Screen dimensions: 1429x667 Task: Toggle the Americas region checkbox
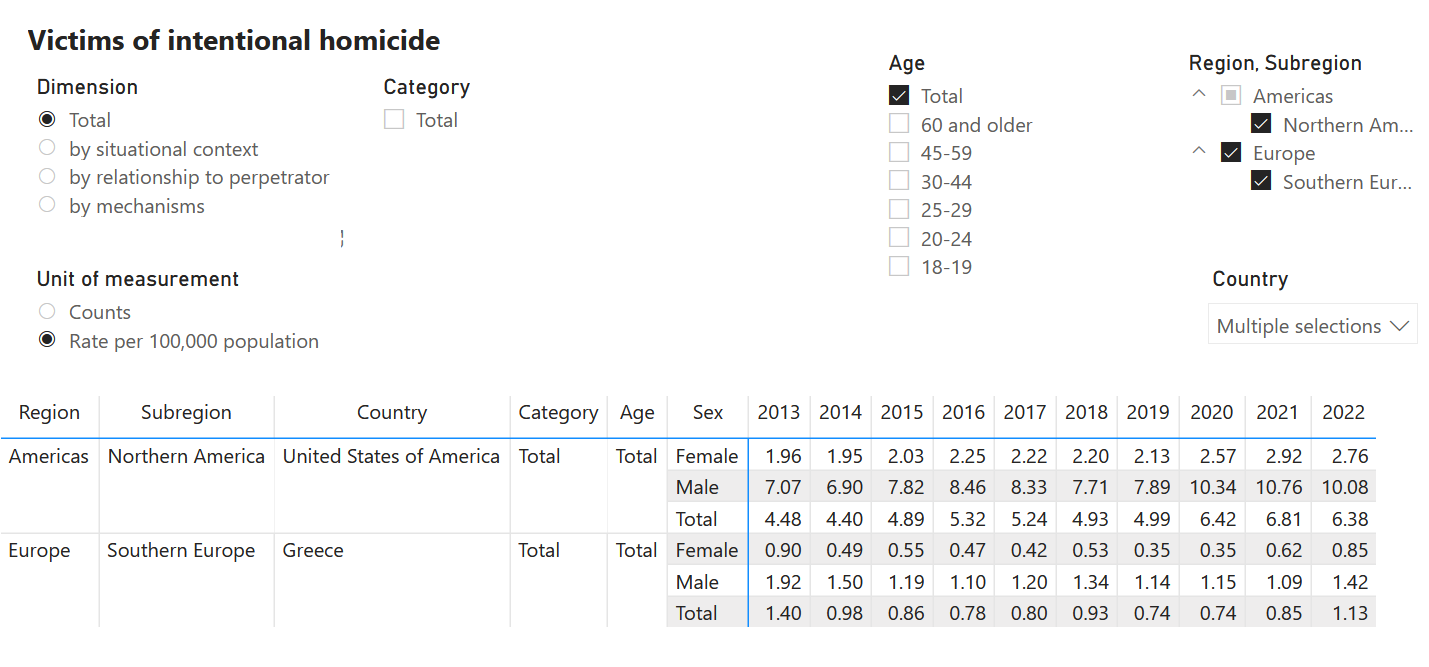pyautogui.click(x=1231, y=96)
